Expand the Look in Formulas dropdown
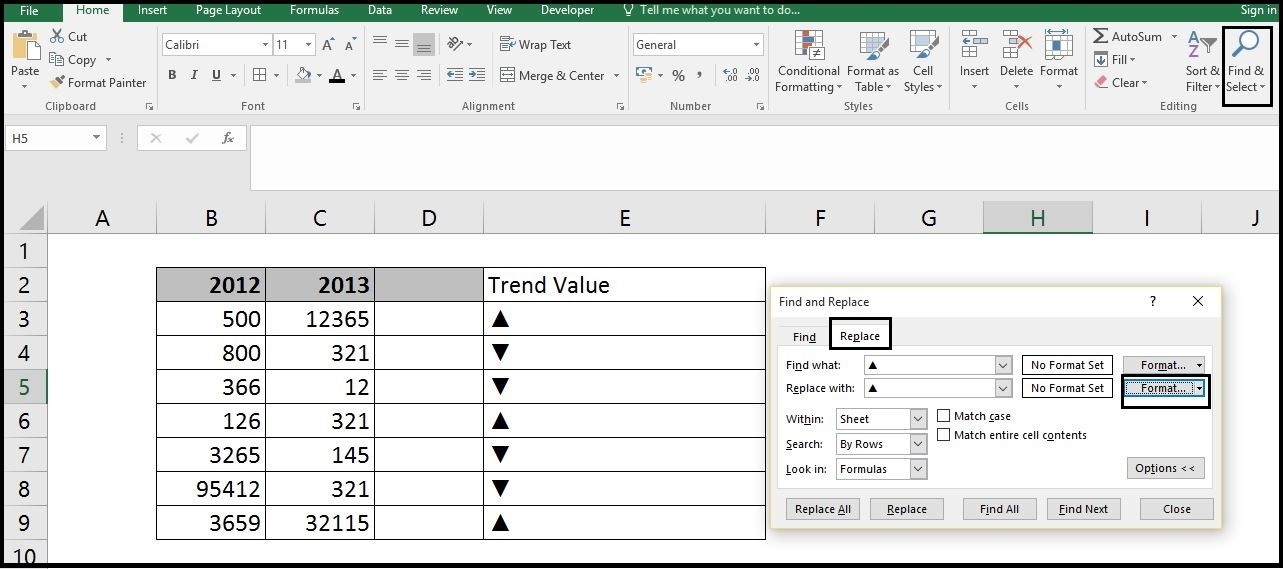1283x569 pixels. pyautogui.click(x=918, y=469)
